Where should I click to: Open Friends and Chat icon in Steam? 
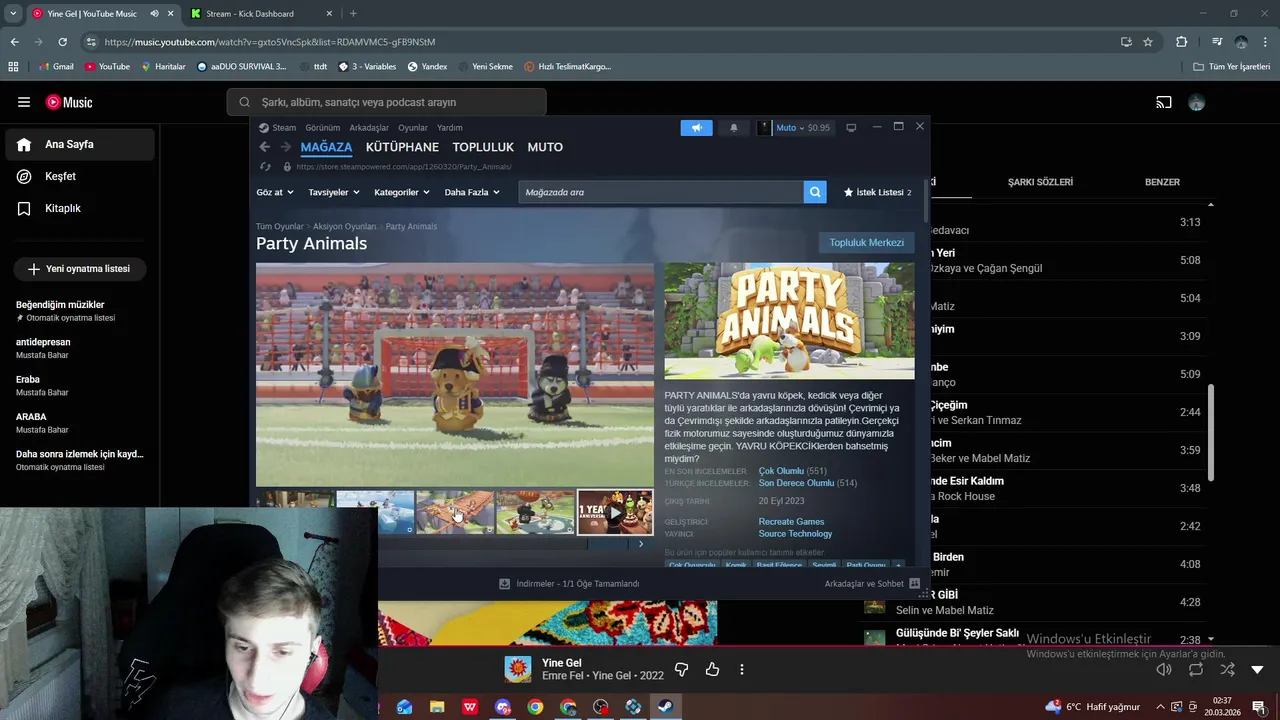click(914, 583)
